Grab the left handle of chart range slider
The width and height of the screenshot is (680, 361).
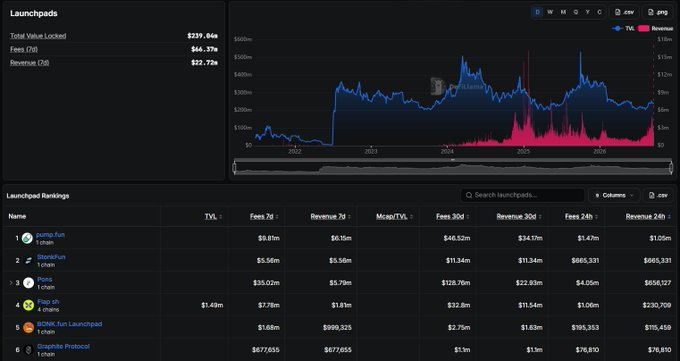[x=235, y=167]
